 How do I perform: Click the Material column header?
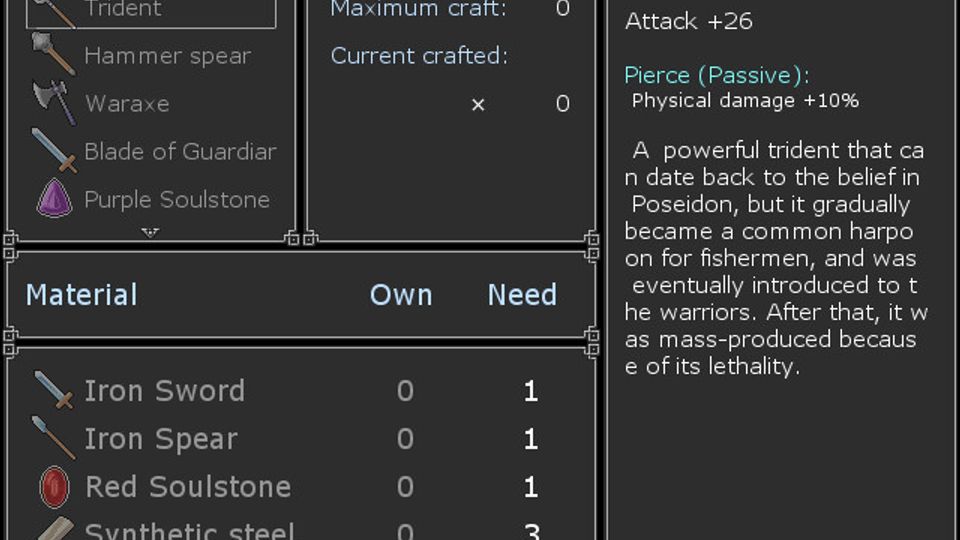tap(81, 295)
